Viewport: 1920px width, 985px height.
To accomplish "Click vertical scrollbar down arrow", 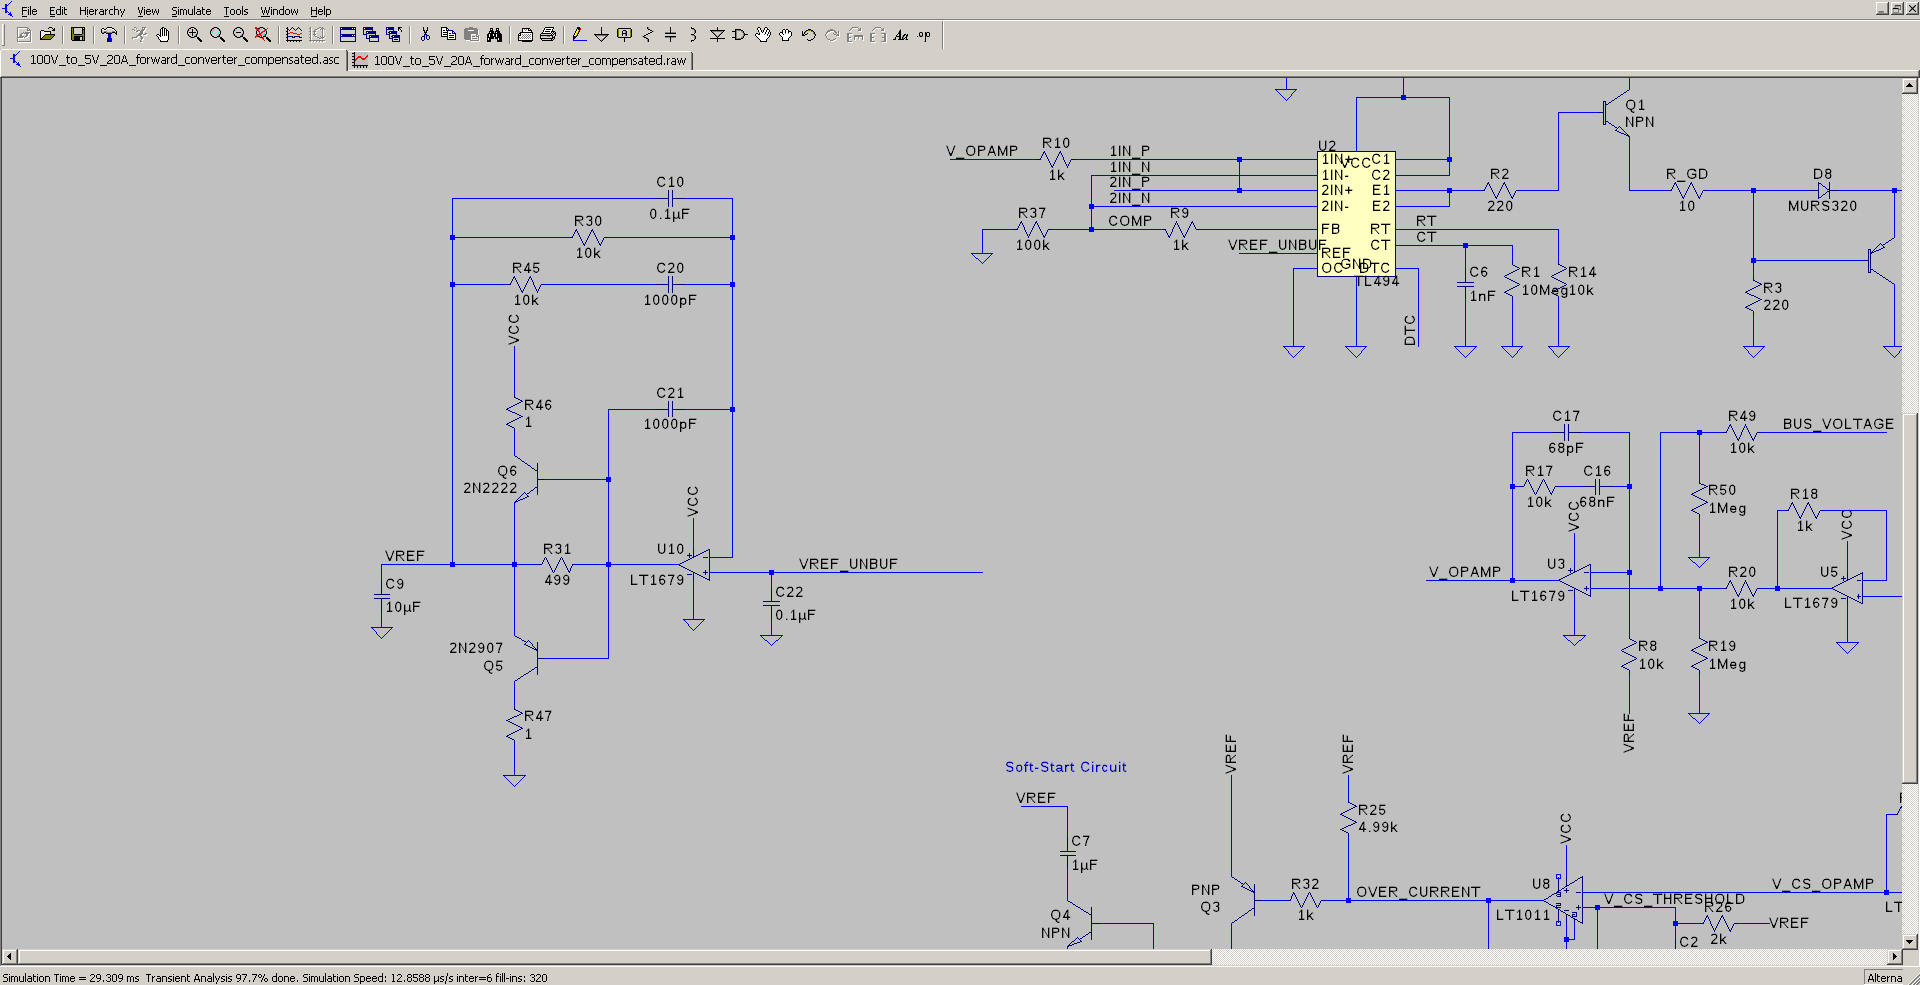I will pyautogui.click(x=1910, y=941).
